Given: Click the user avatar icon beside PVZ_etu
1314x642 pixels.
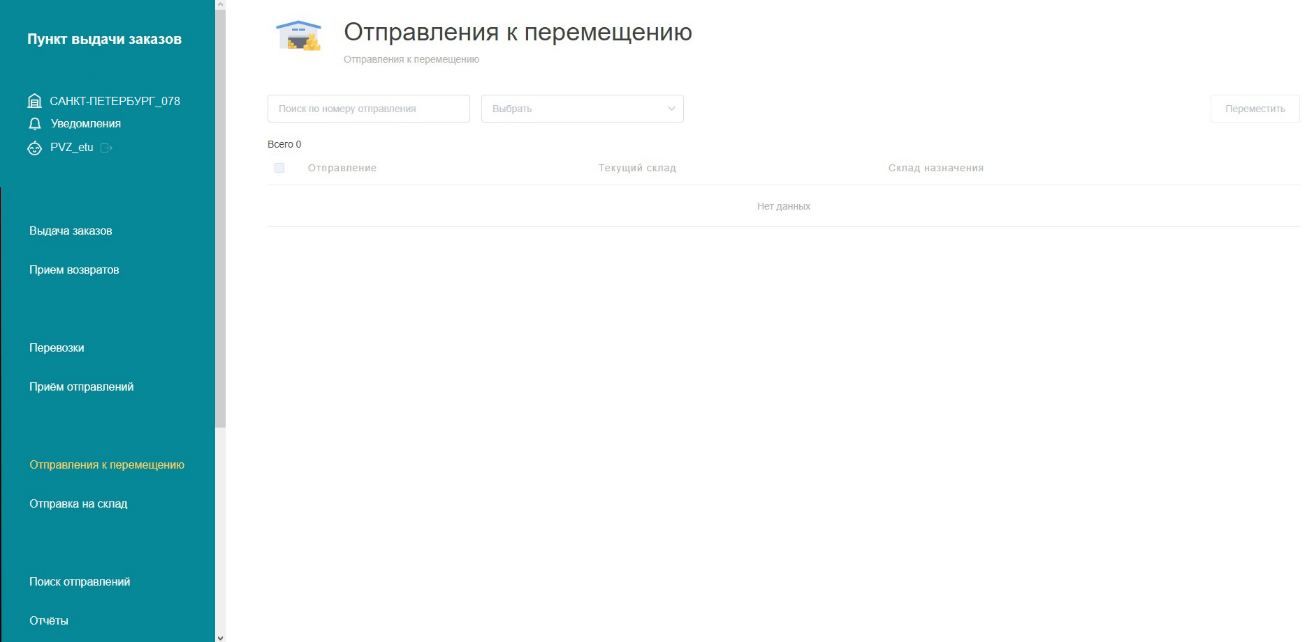Looking at the screenshot, I should point(35,147).
